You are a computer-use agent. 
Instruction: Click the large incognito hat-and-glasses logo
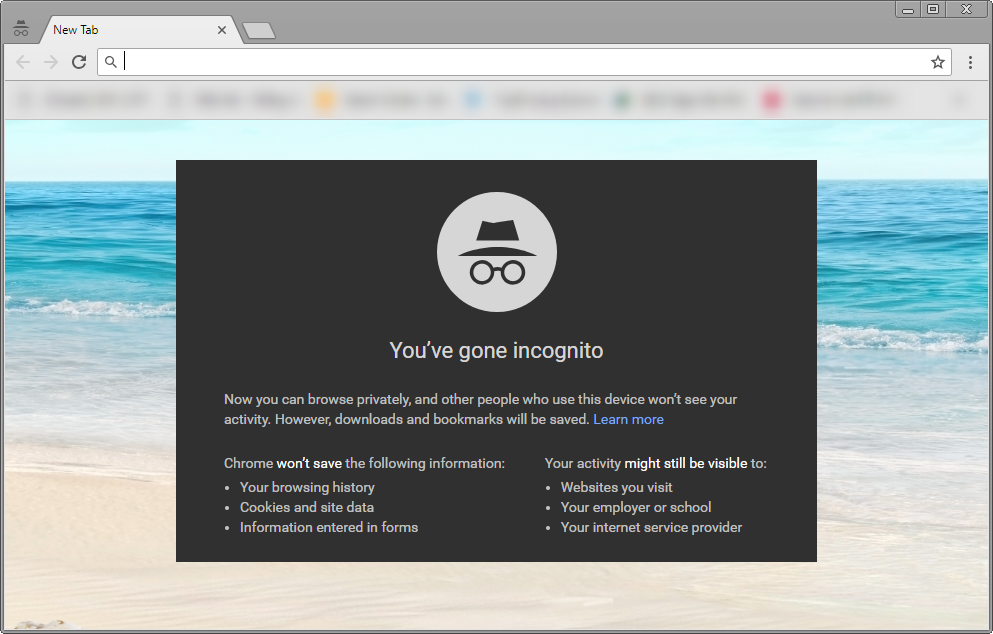coord(497,252)
